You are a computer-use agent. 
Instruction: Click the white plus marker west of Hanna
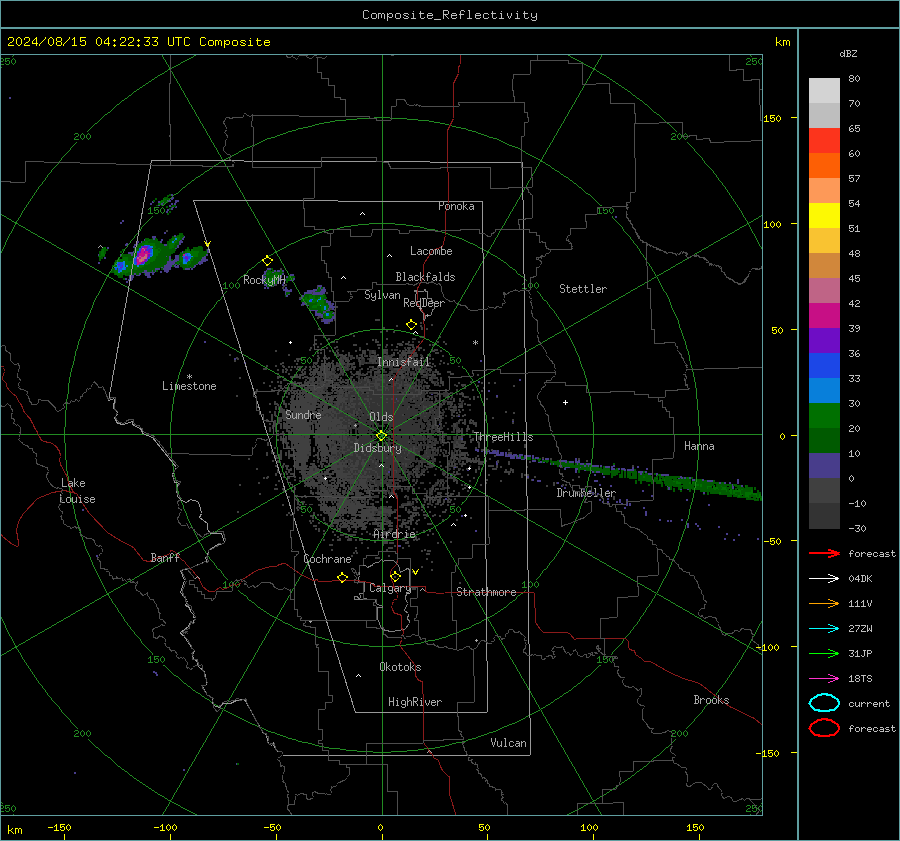coord(565,402)
